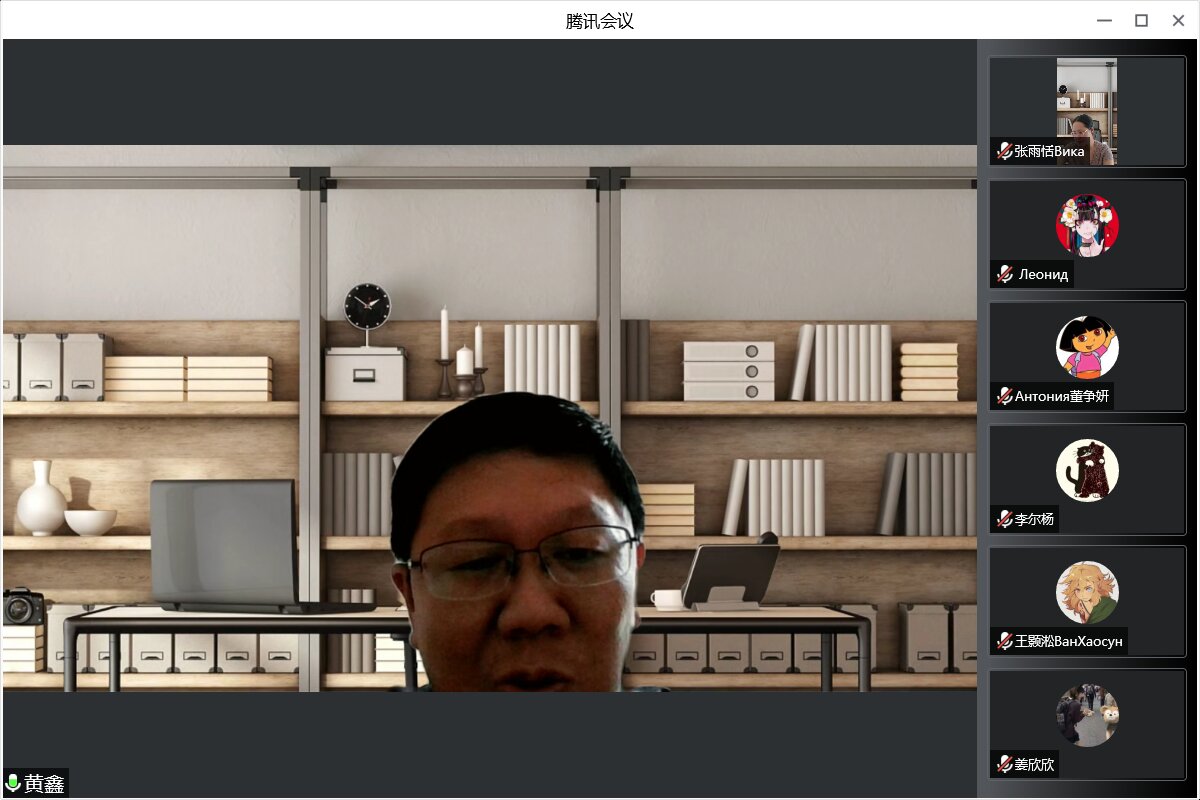The image size is (1200, 800).
Task: Select 姜欣欣's muted microphone icon
Action: [x=1004, y=765]
